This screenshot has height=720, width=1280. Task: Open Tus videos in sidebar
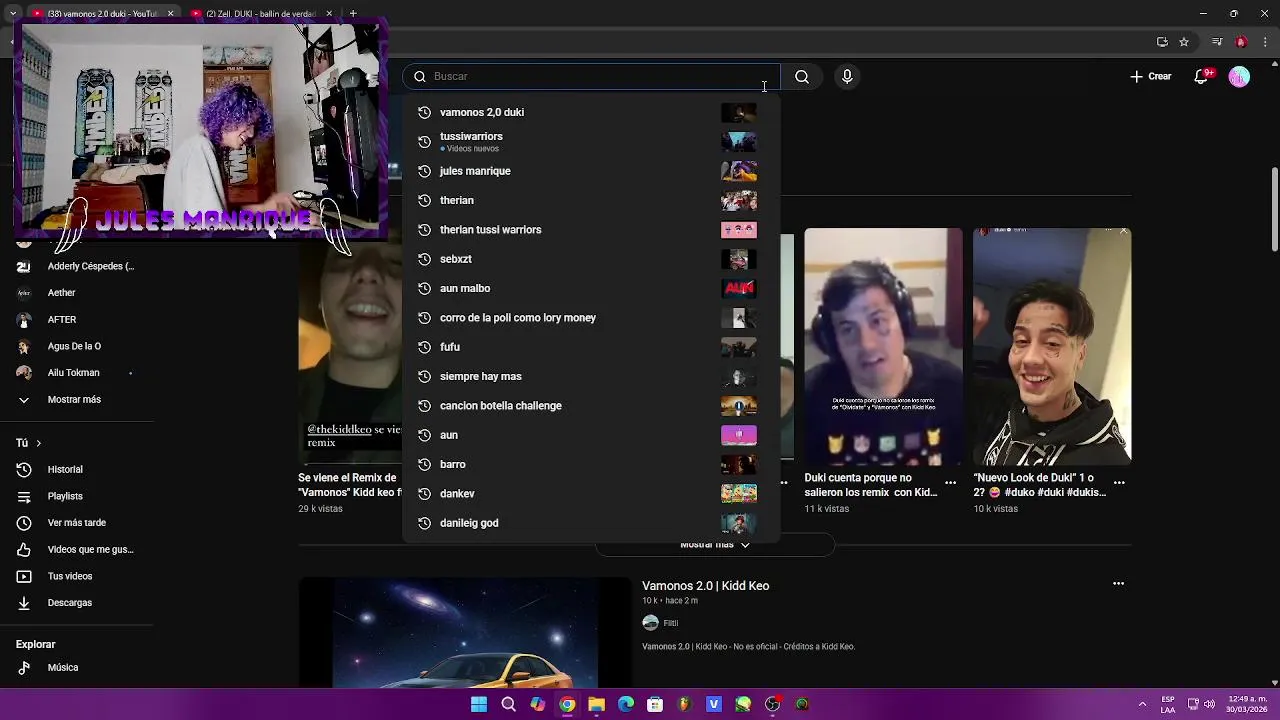click(x=77, y=576)
